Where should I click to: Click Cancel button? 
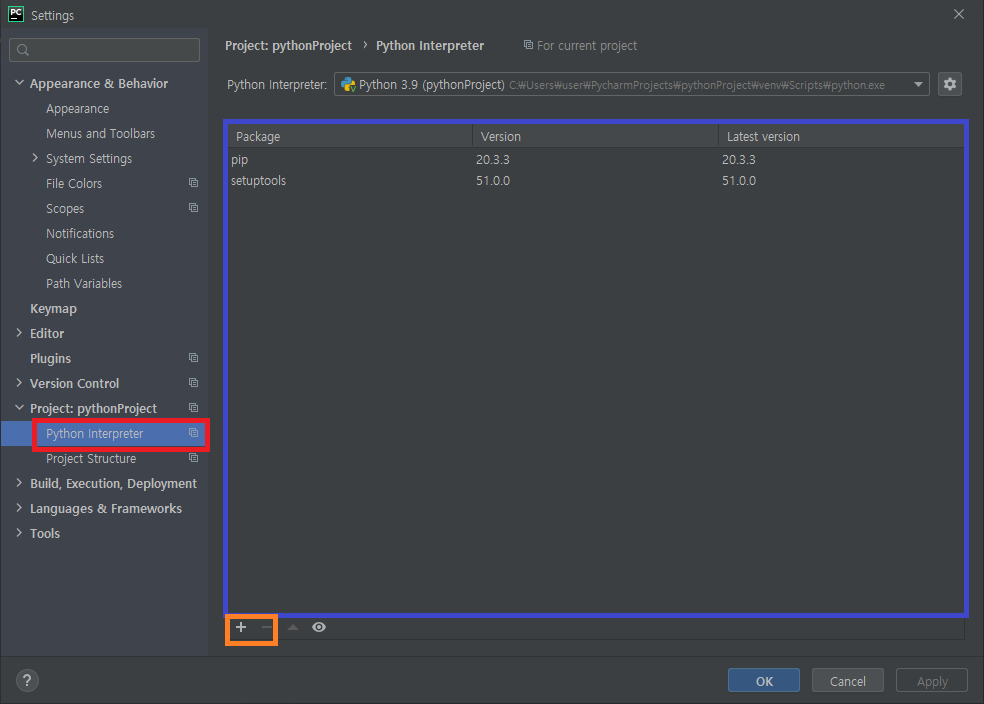(847, 680)
